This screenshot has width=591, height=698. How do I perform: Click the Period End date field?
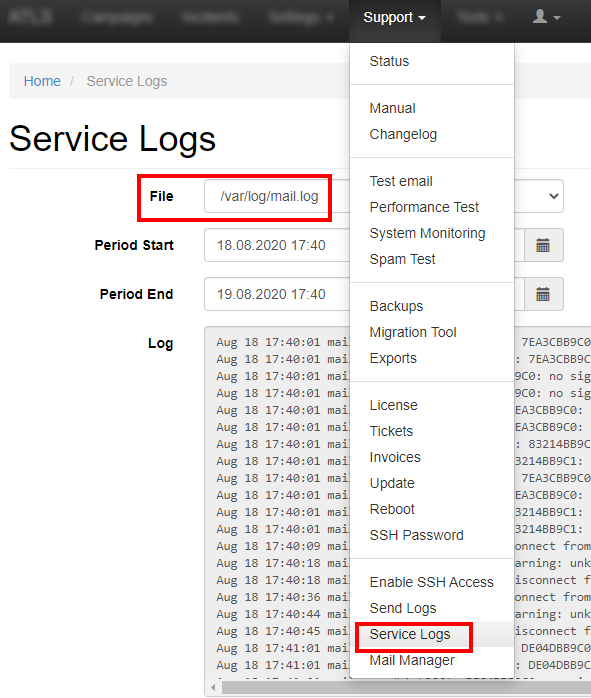(x=277, y=294)
